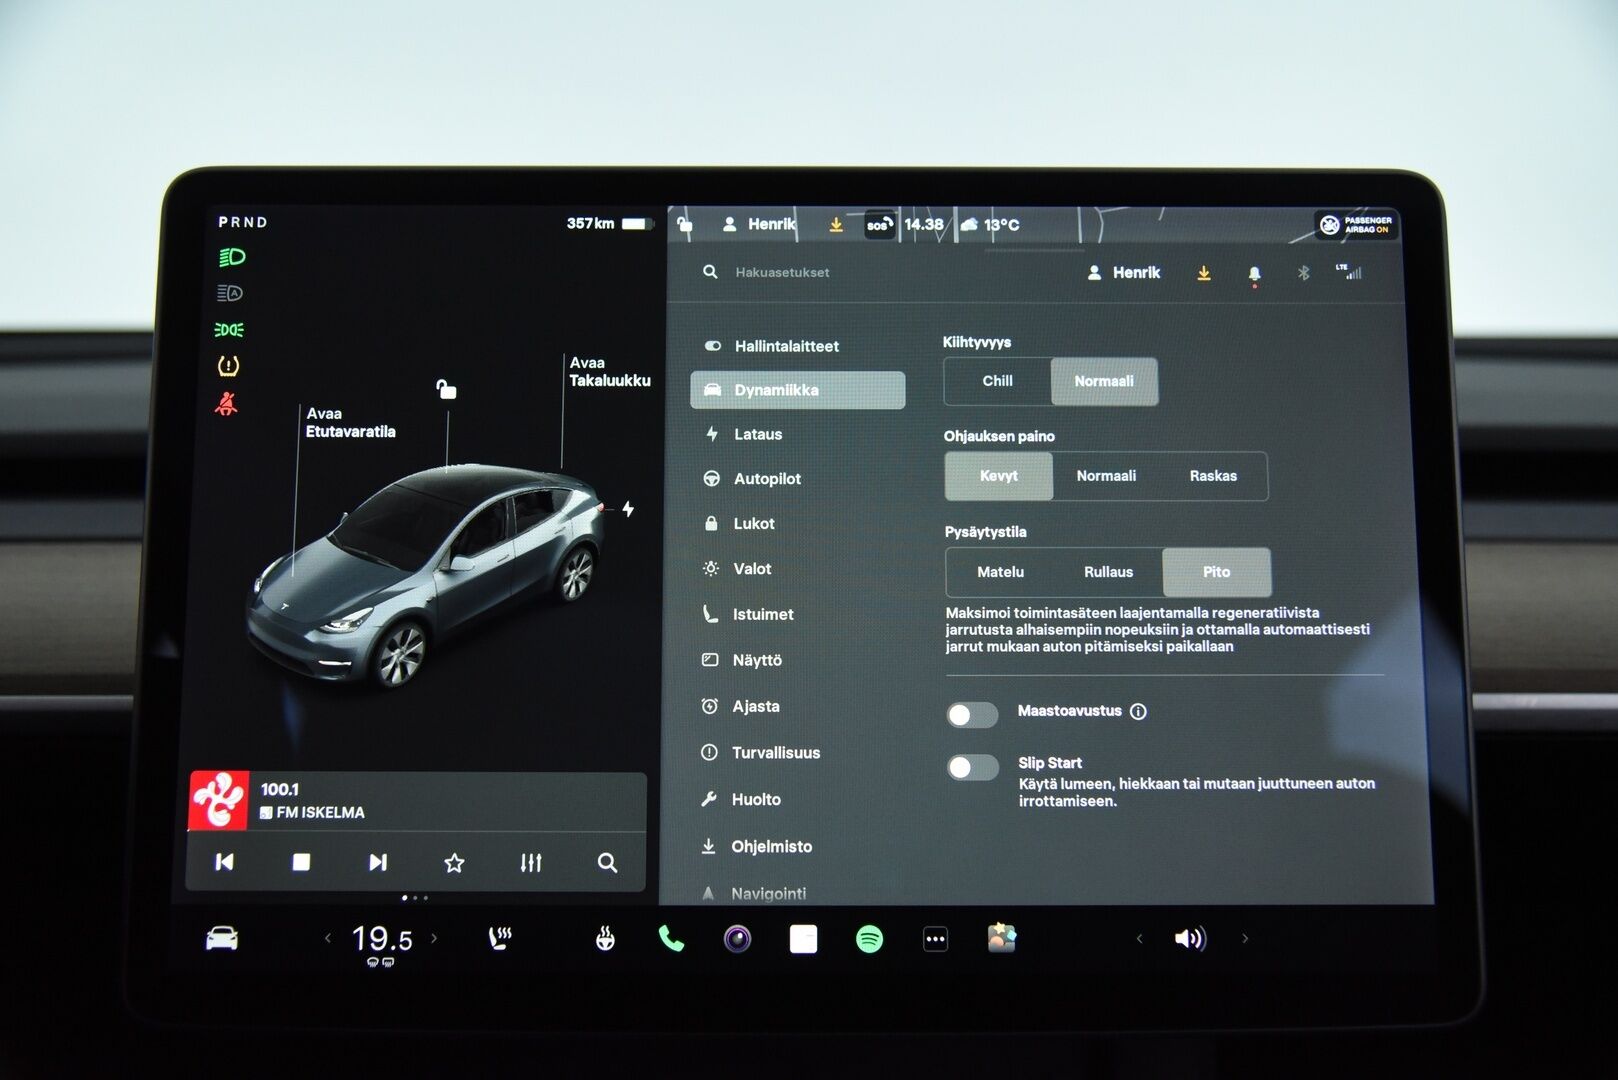Viewport: 1618px width, 1080px height.
Task: Expand more apps with the ellipsis icon
Action: [x=934, y=938]
